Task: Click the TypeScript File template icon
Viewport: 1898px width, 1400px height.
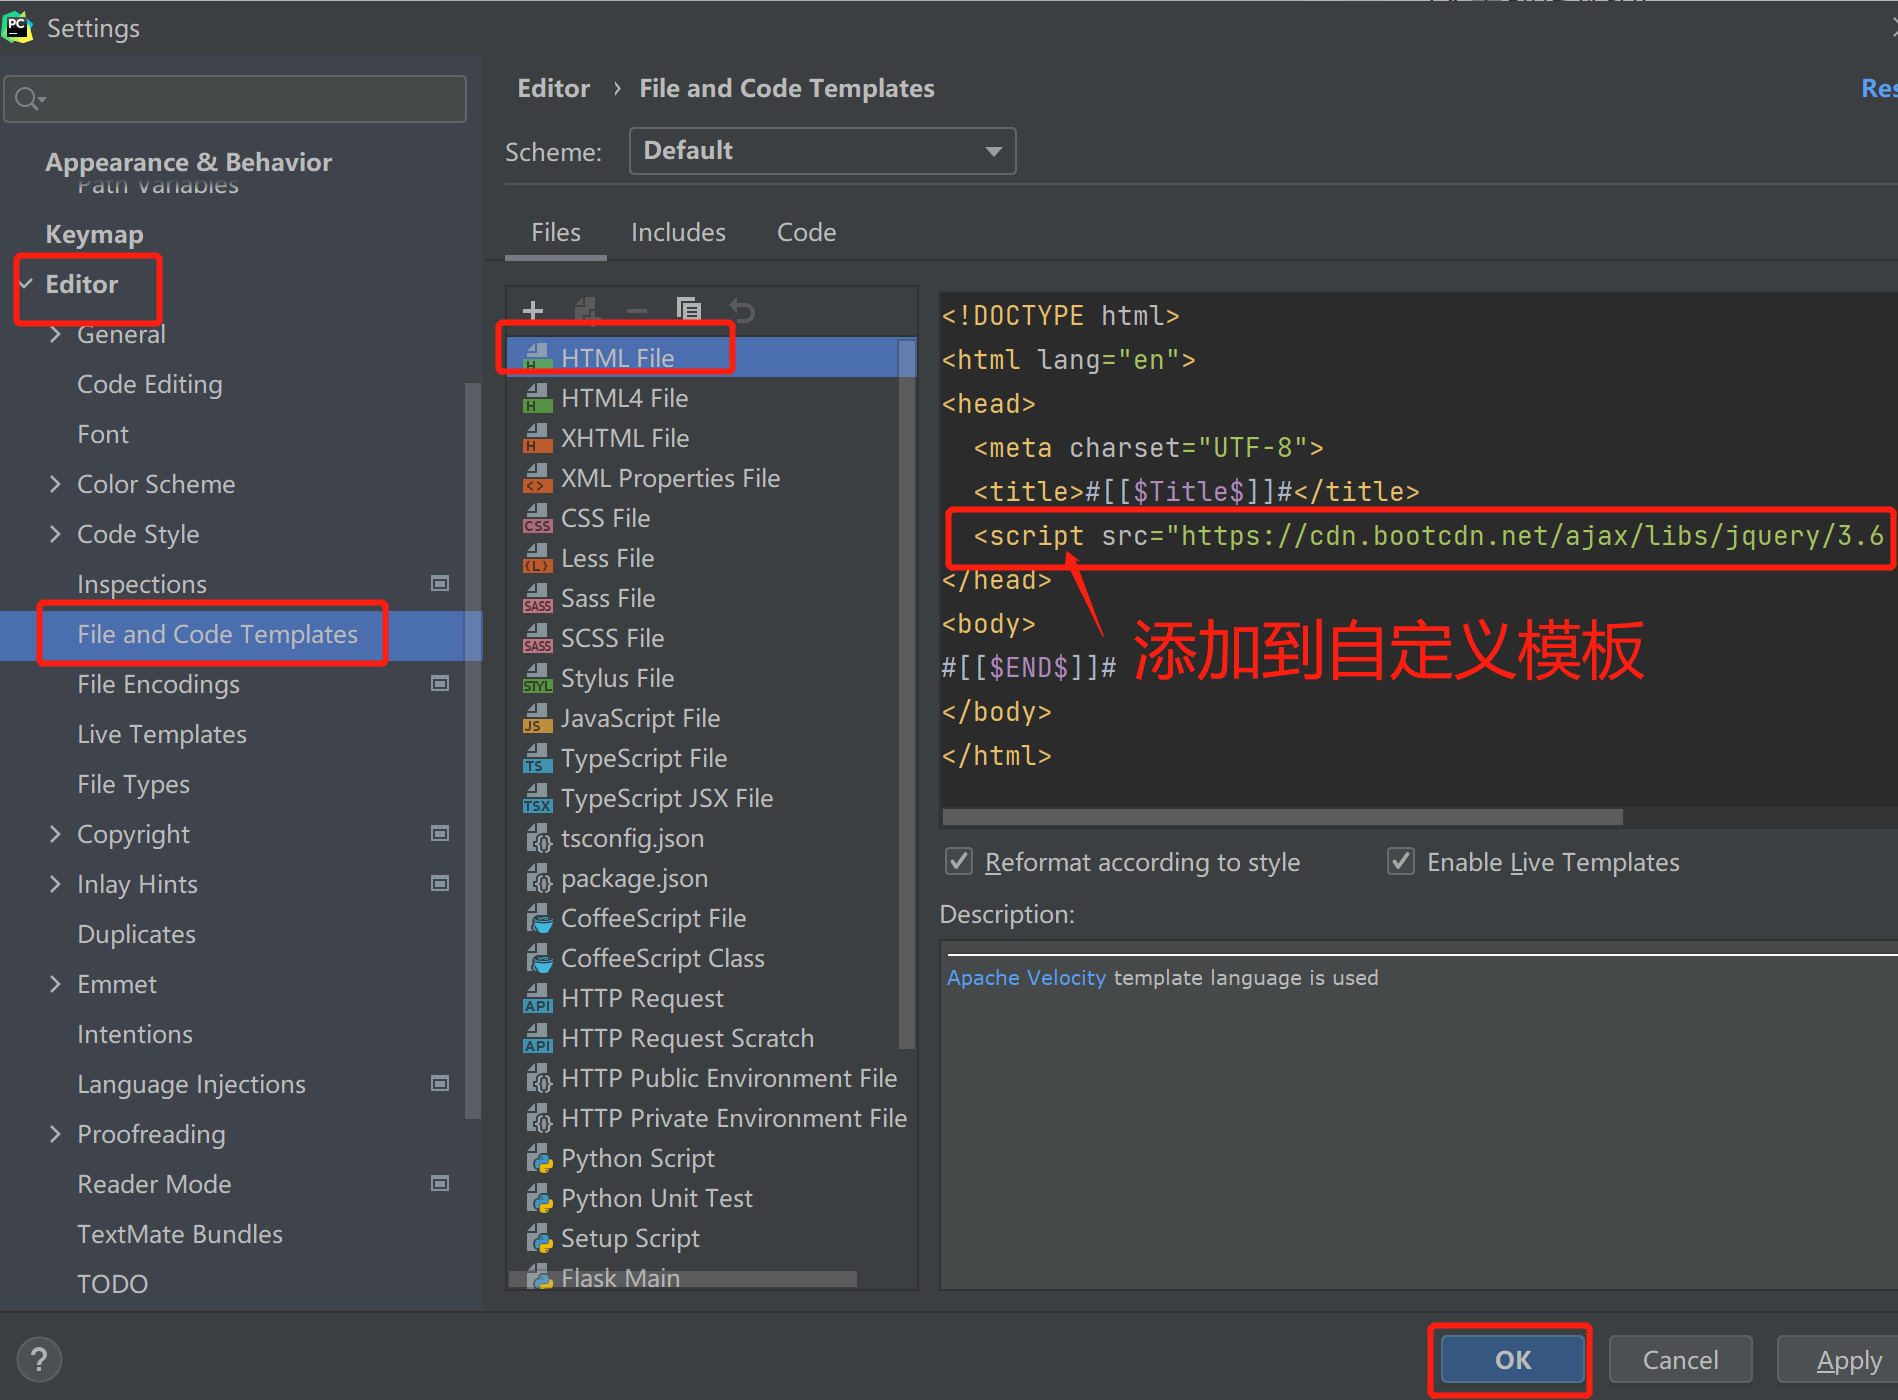Action: pos(538,758)
